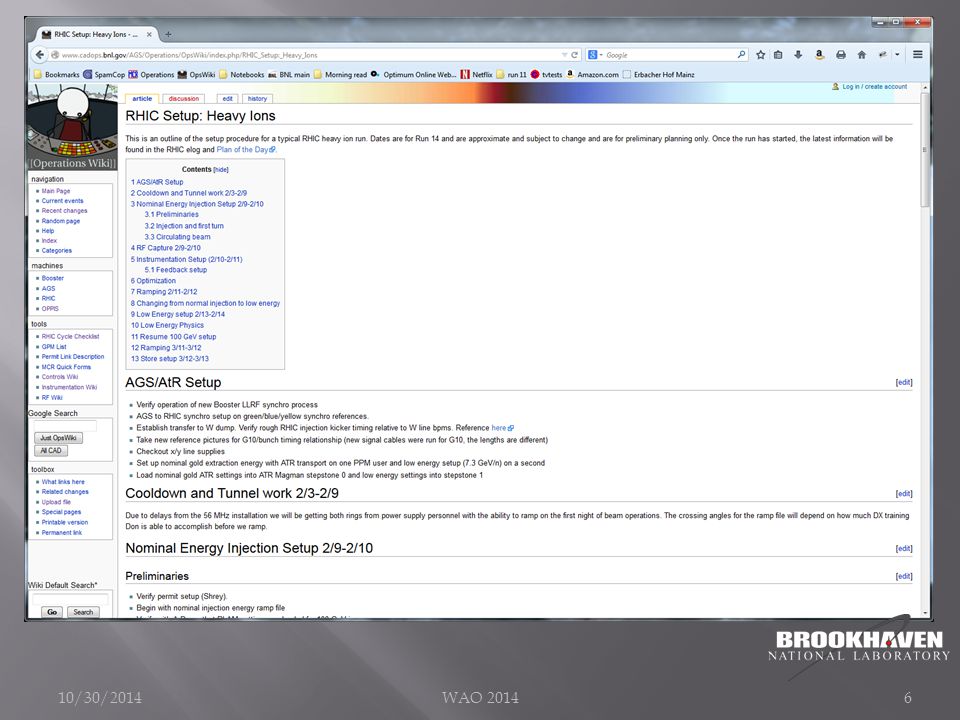Open the hamburger menu icon
The image size is (960, 720).
[x=917, y=54]
